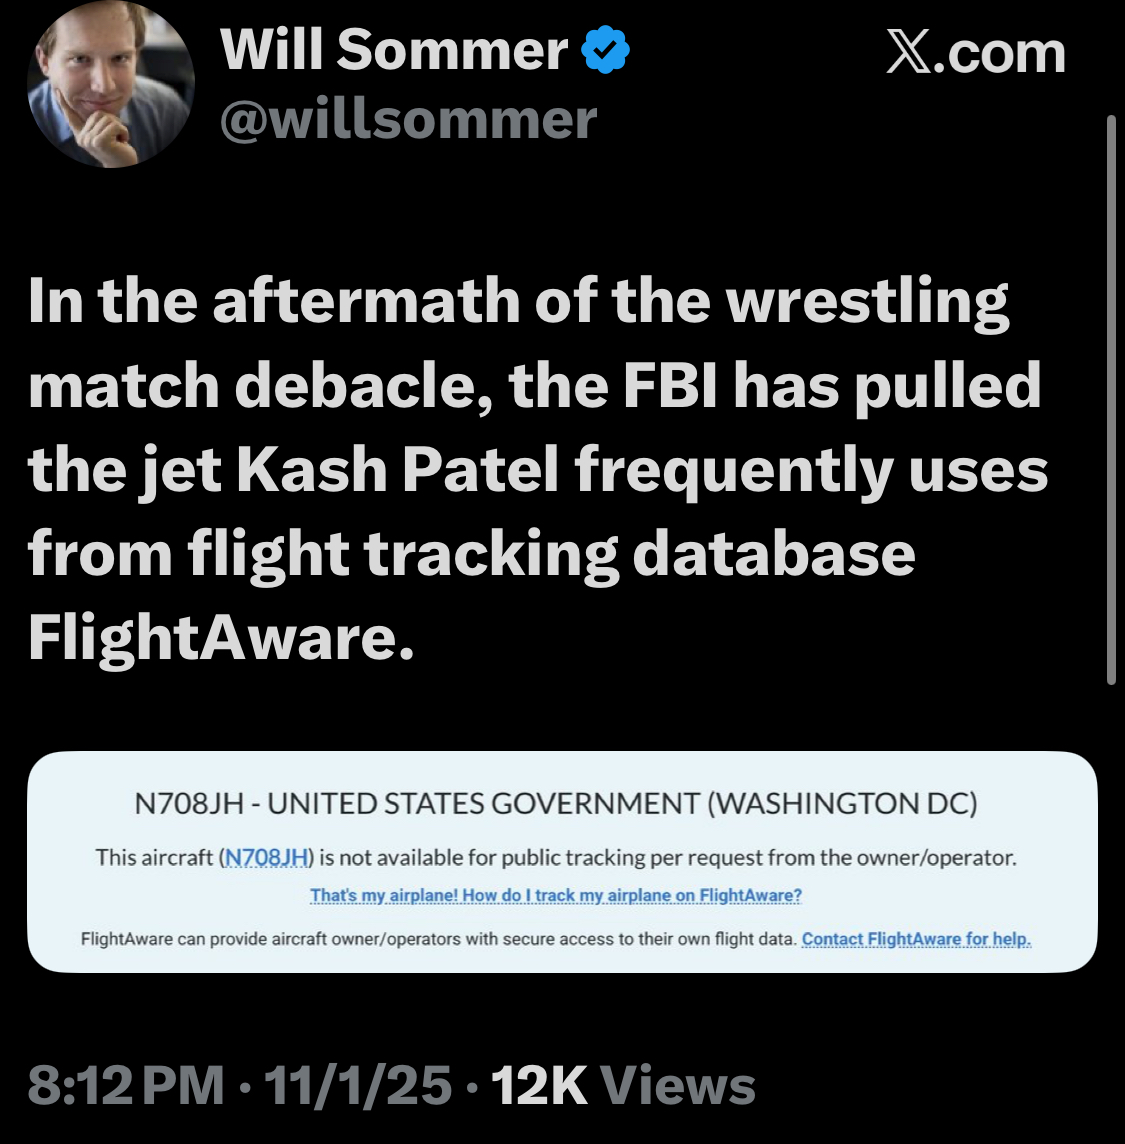Click Will Sommer's profile avatar photo
The image size is (1125, 1144).
tap(110, 87)
